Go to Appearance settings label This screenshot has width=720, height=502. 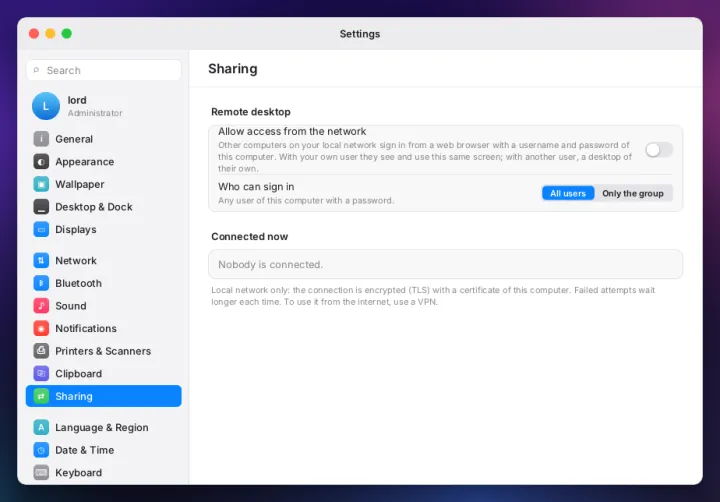point(84,161)
